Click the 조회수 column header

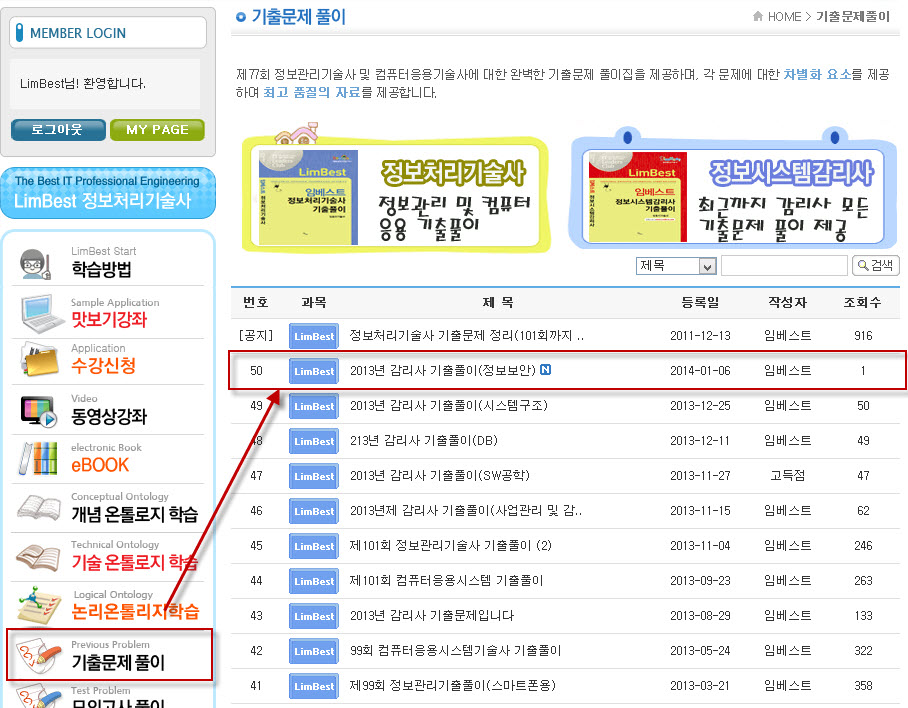(862, 302)
